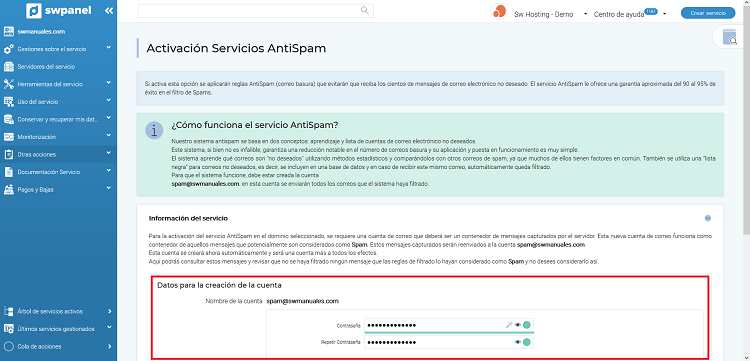
Task: Expand Uso del servicio chevron
Action: 109,100
